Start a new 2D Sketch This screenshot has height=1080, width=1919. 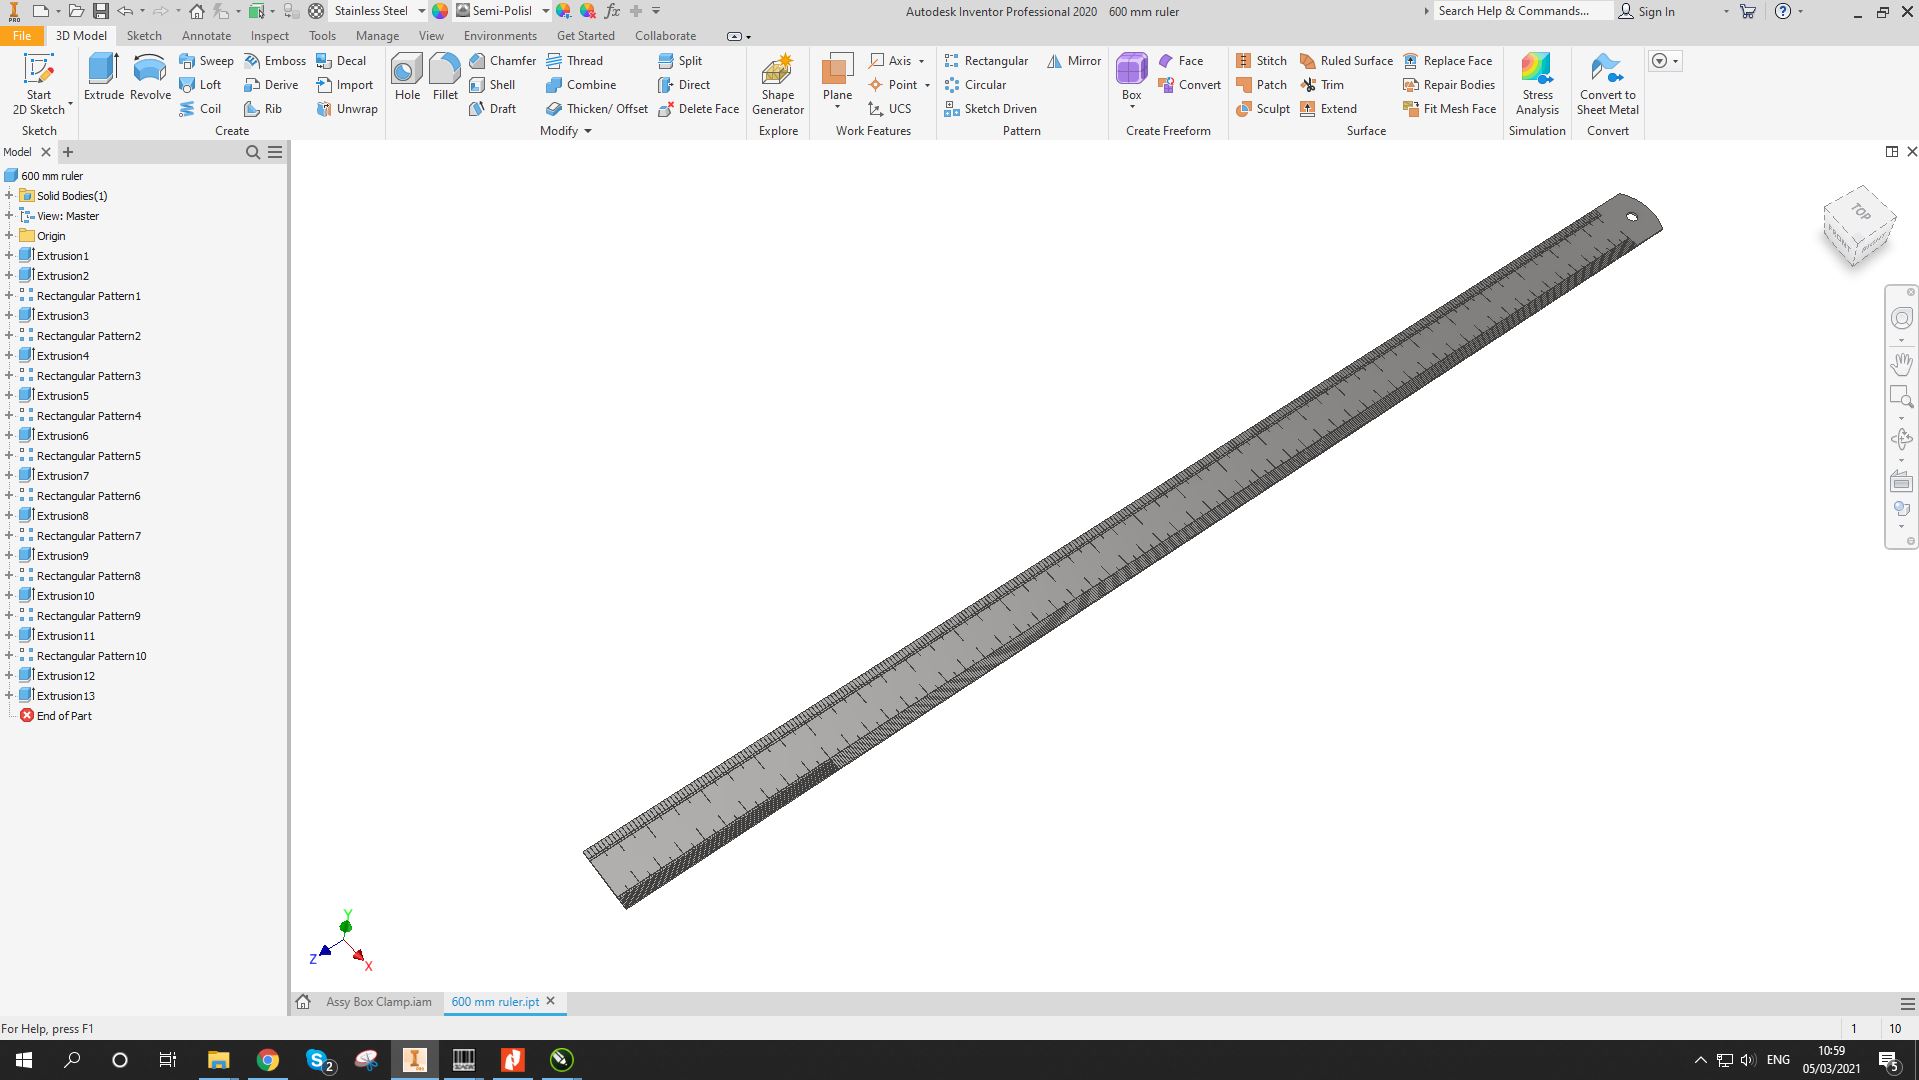[x=39, y=85]
